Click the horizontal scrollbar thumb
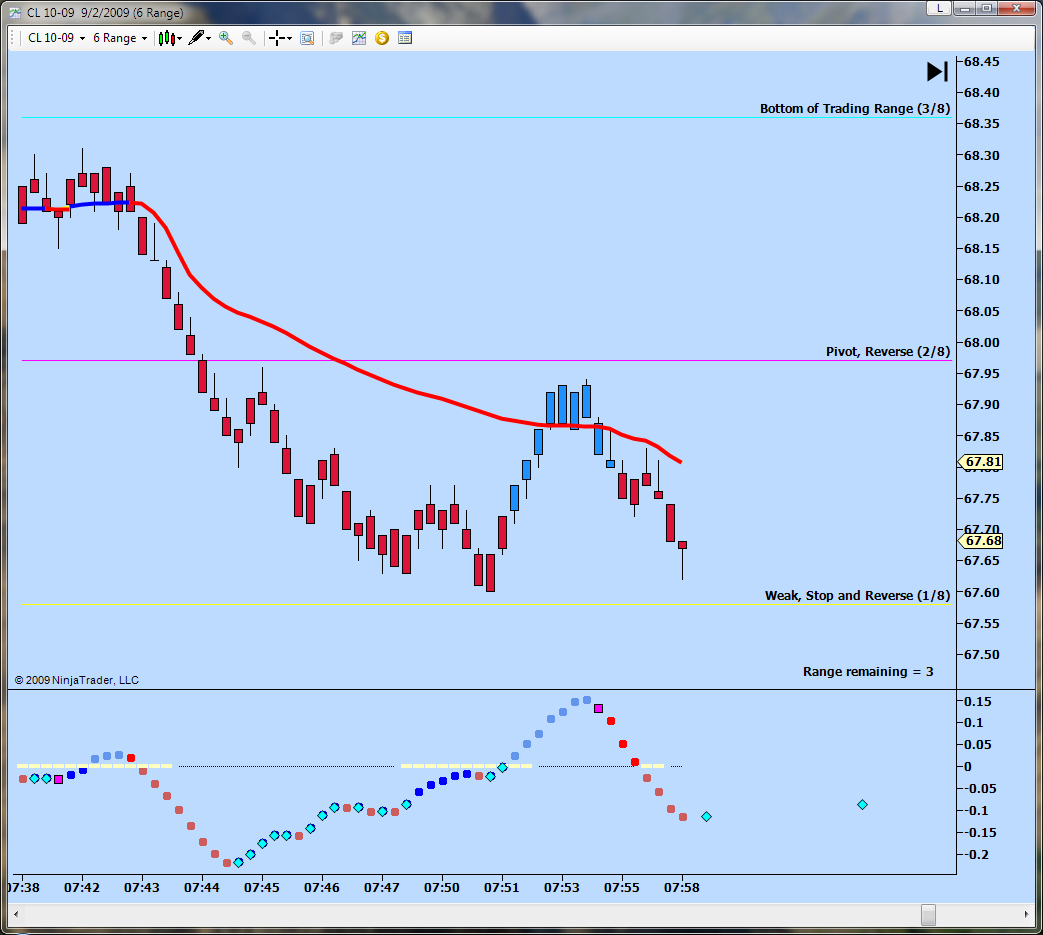This screenshot has width=1043, height=935. [x=929, y=915]
